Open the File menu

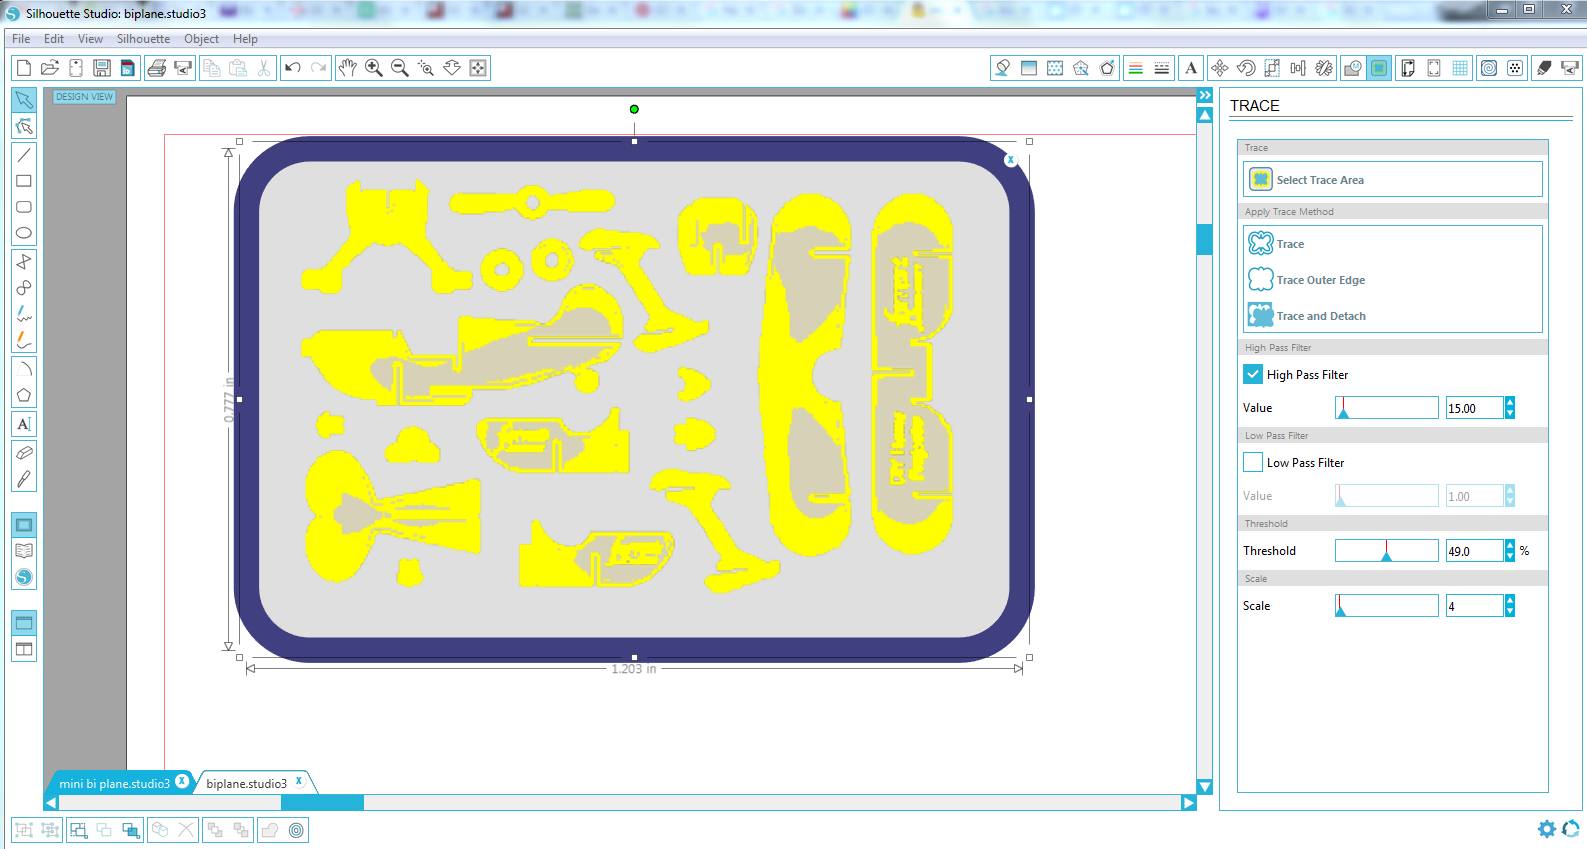[x=21, y=39]
